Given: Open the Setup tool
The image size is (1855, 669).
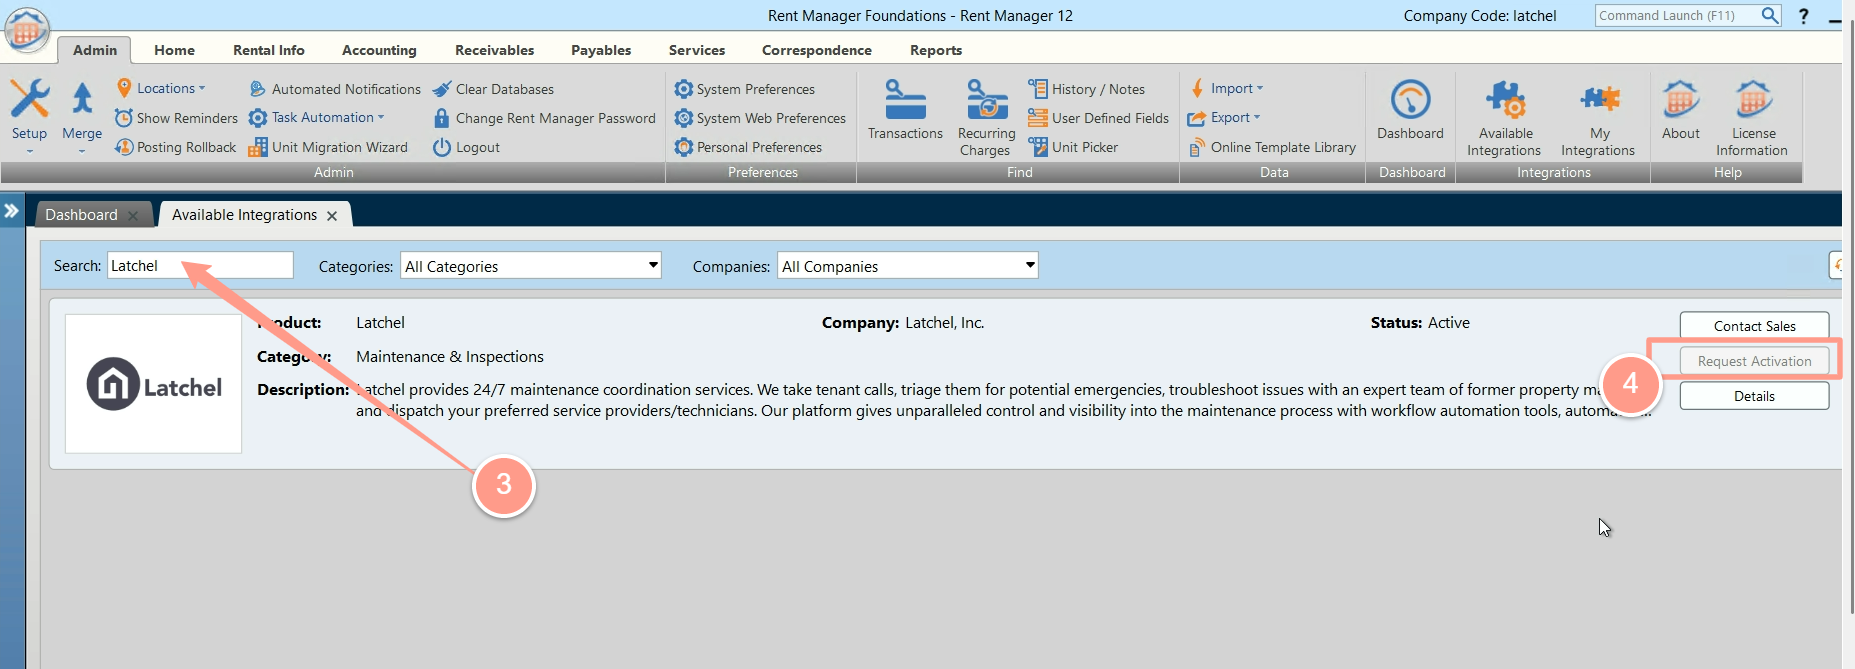Looking at the screenshot, I should (29, 115).
